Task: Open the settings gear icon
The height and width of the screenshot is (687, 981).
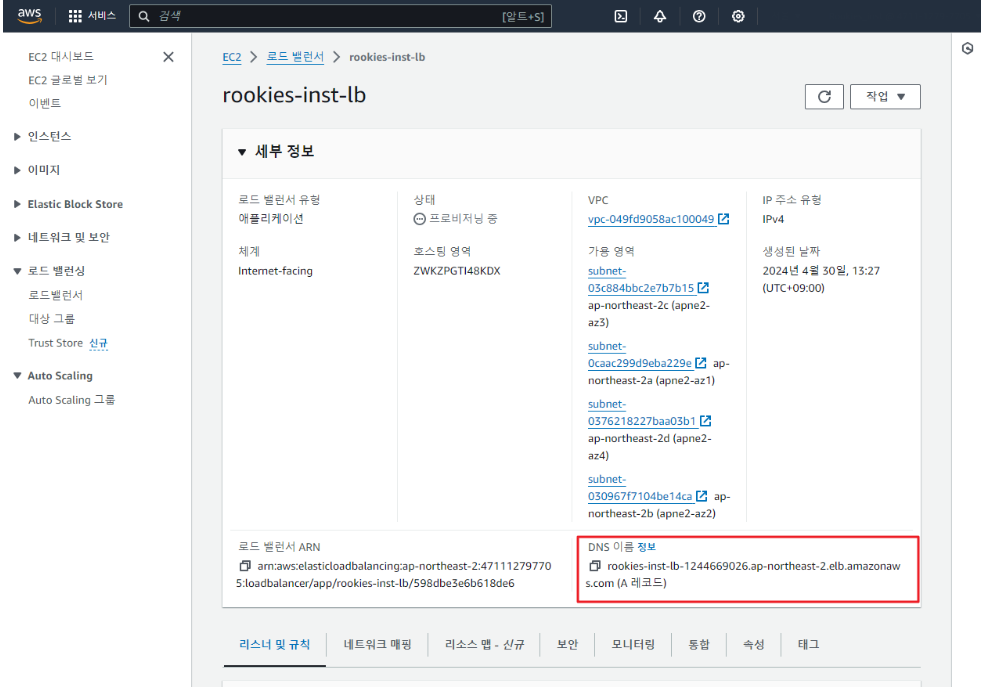Action: [738, 16]
